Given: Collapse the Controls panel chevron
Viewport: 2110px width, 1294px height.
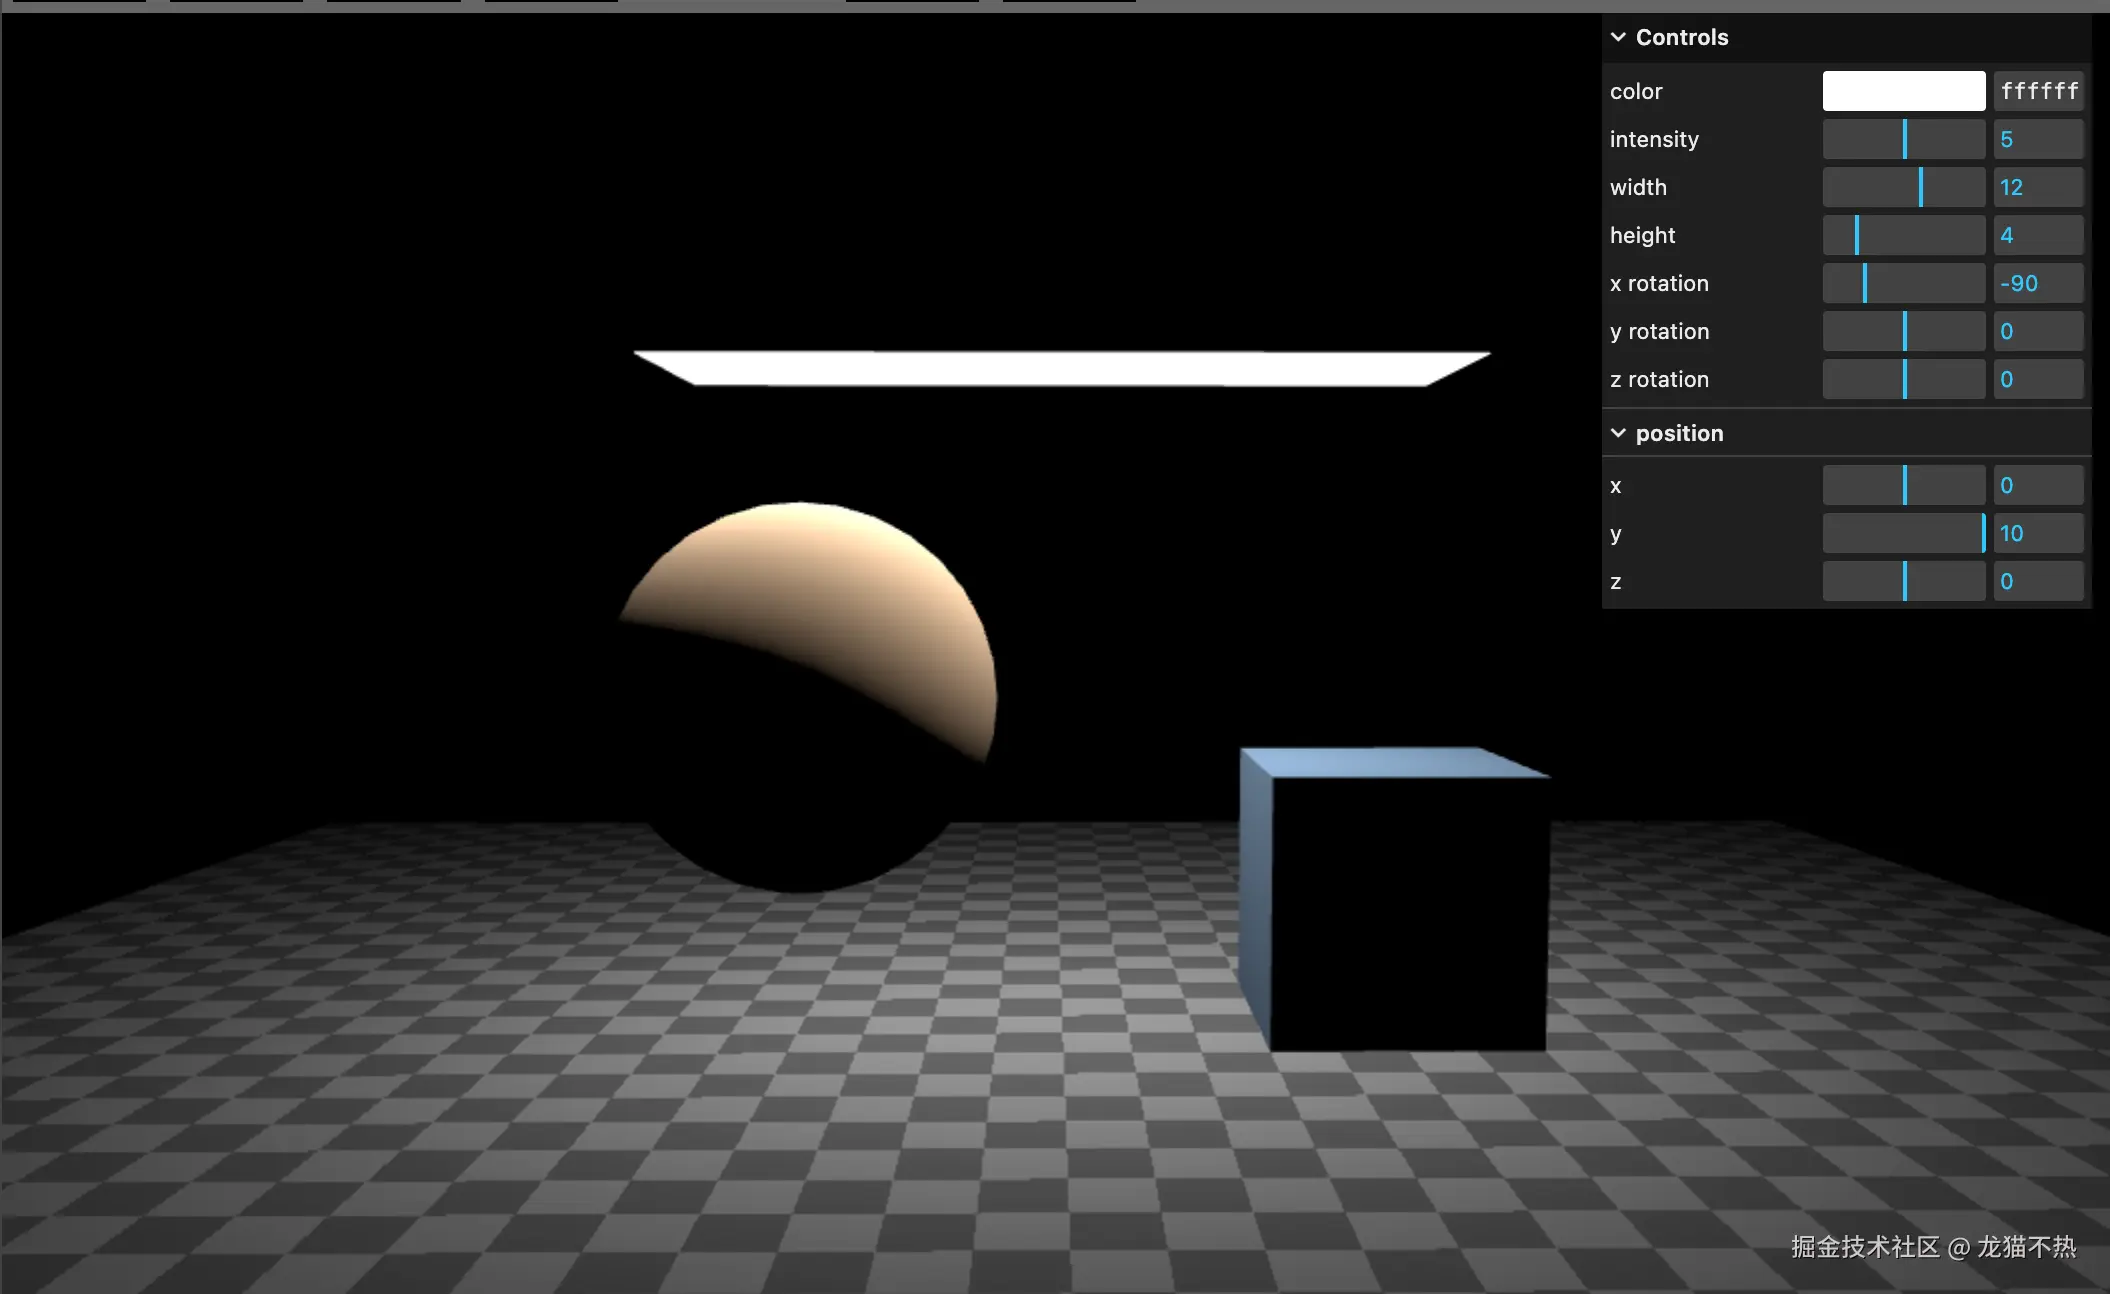Looking at the screenshot, I should [1618, 37].
